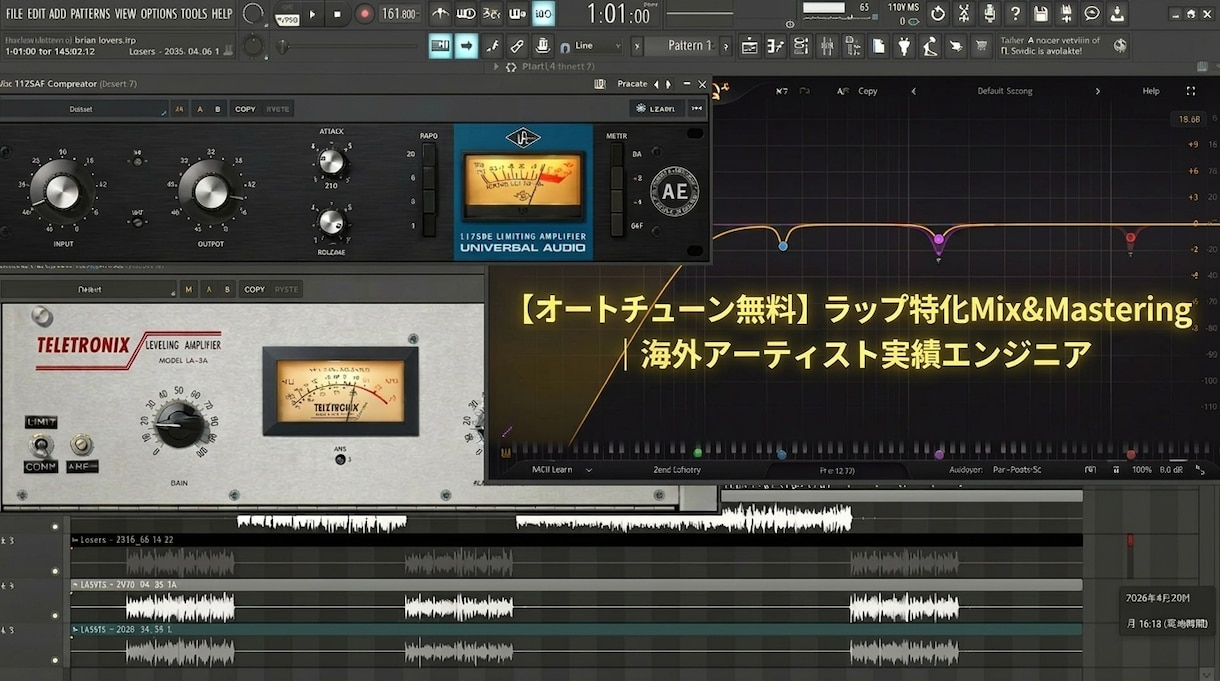The height and width of the screenshot is (681, 1220).
Task: Open the Plugin picker icon
Action: pyautogui.click(x=904, y=45)
